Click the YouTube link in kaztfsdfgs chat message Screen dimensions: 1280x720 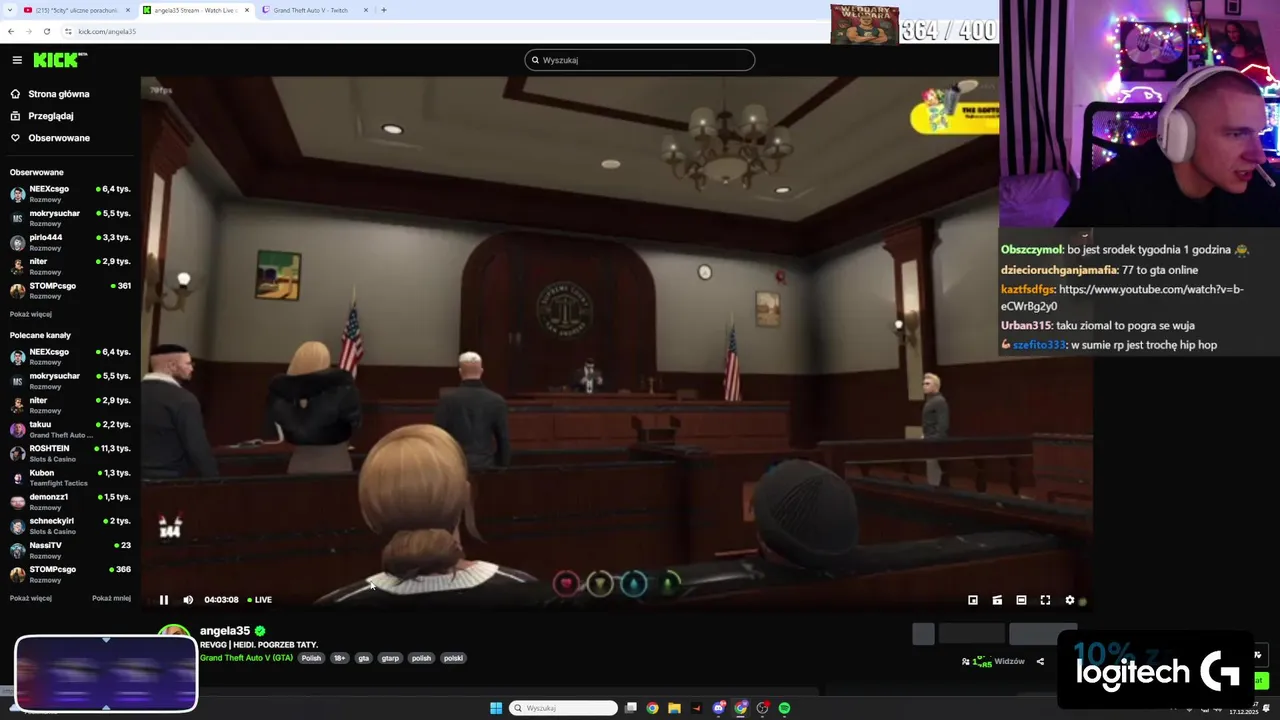pyautogui.click(x=1122, y=298)
